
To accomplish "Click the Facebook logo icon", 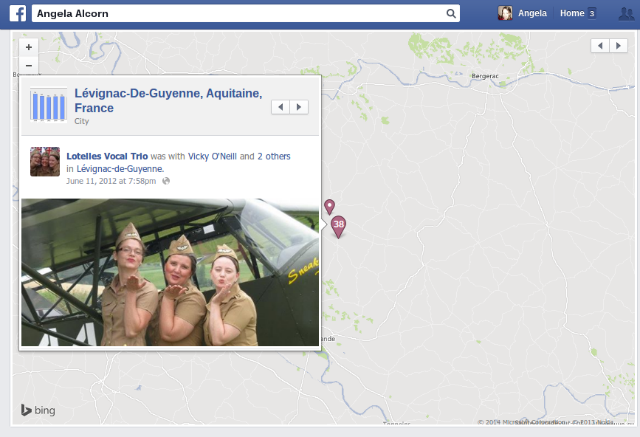I will (18, 14).
